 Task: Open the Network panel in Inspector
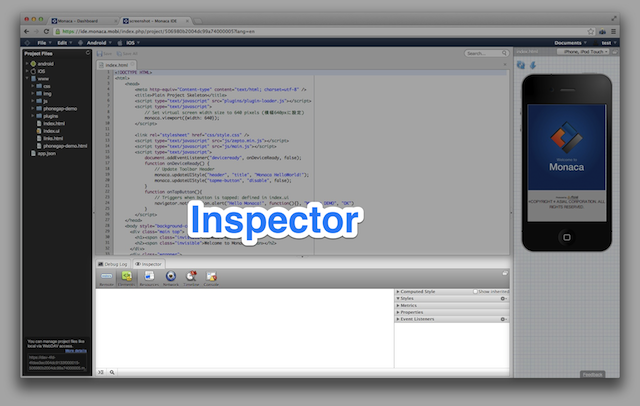(x=170, y=278)
